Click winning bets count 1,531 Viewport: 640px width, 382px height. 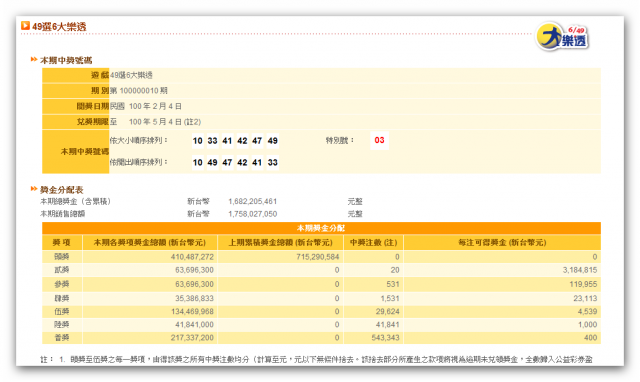[x=390, y=298]
